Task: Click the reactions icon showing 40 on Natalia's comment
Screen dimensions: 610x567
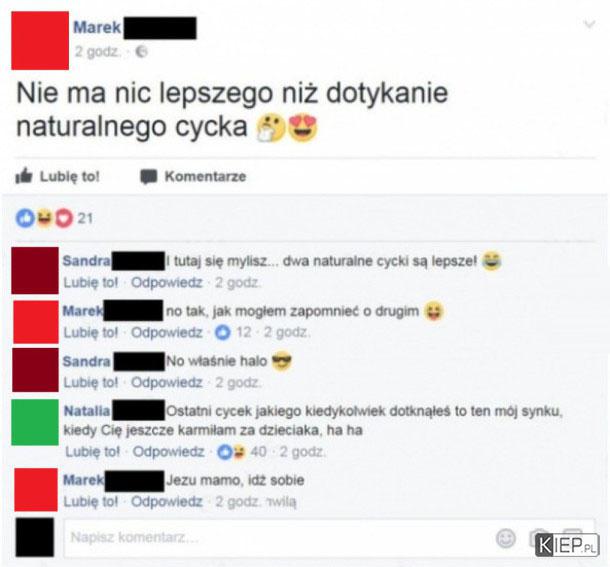Action: (232, 452)
